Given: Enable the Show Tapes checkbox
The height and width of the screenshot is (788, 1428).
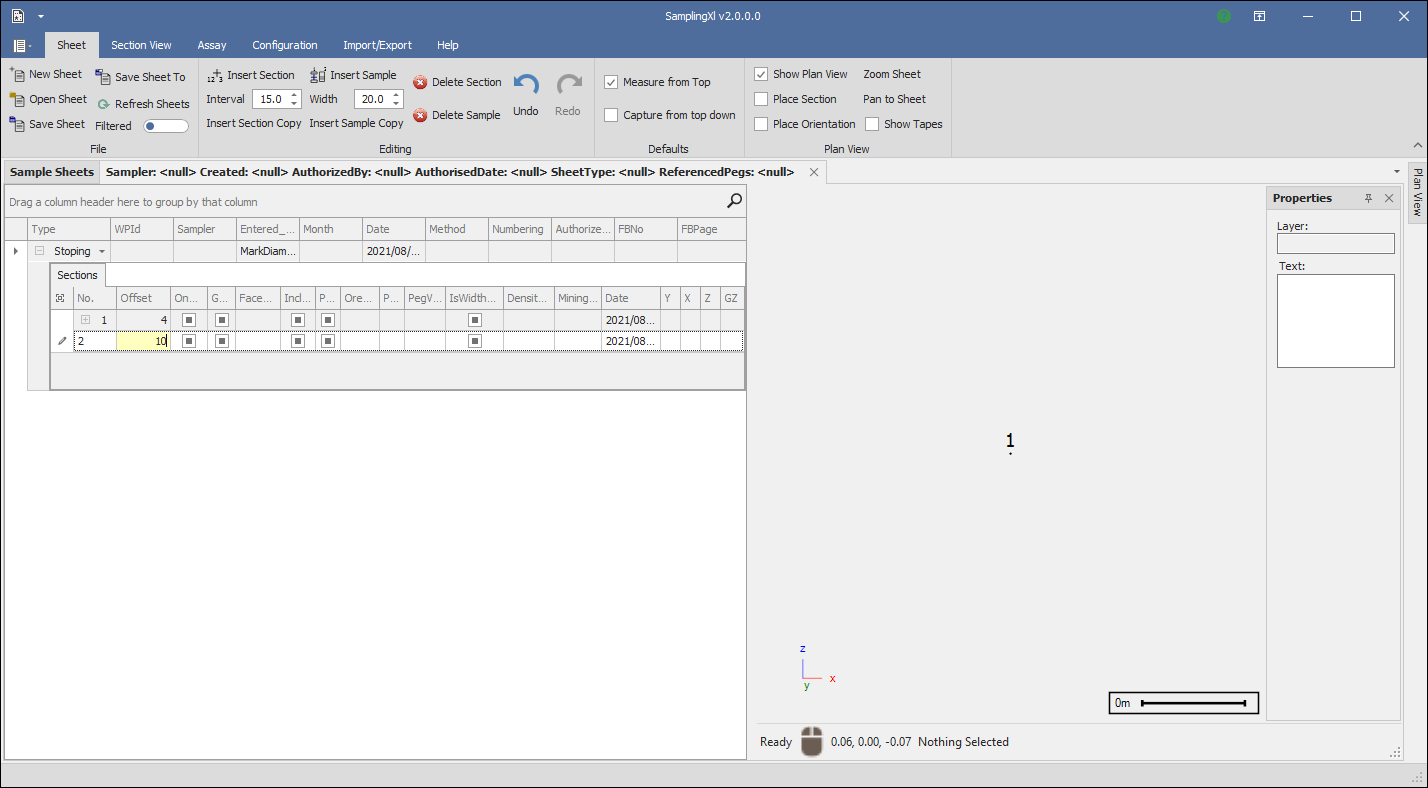Looking at the screenshot, I should pyautogui.click(x=872, y=124).
